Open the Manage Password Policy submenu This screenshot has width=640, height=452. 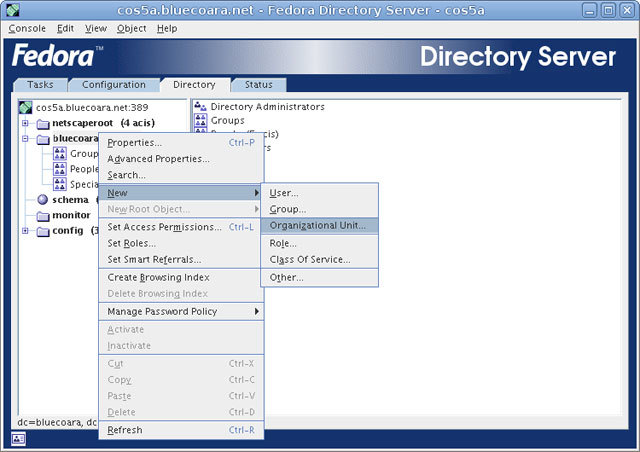181,312
